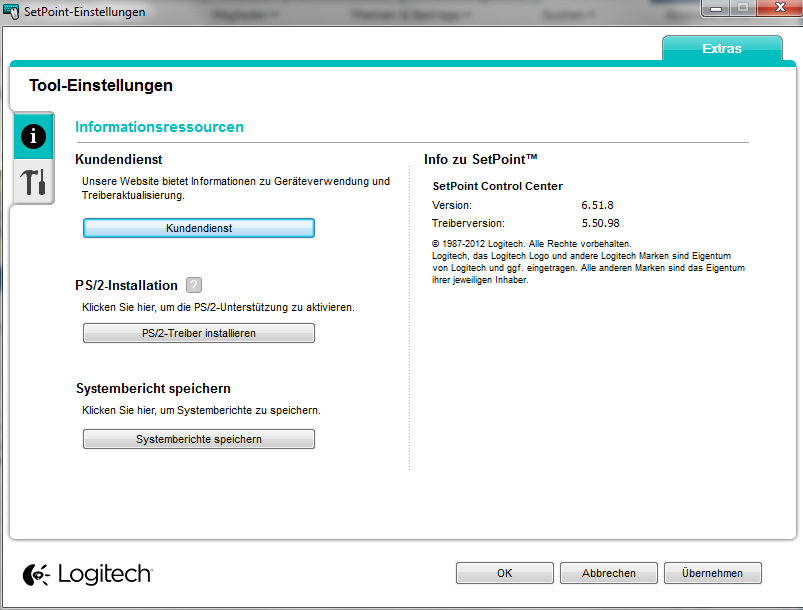Switch to the Extras tab

(722, 48)
